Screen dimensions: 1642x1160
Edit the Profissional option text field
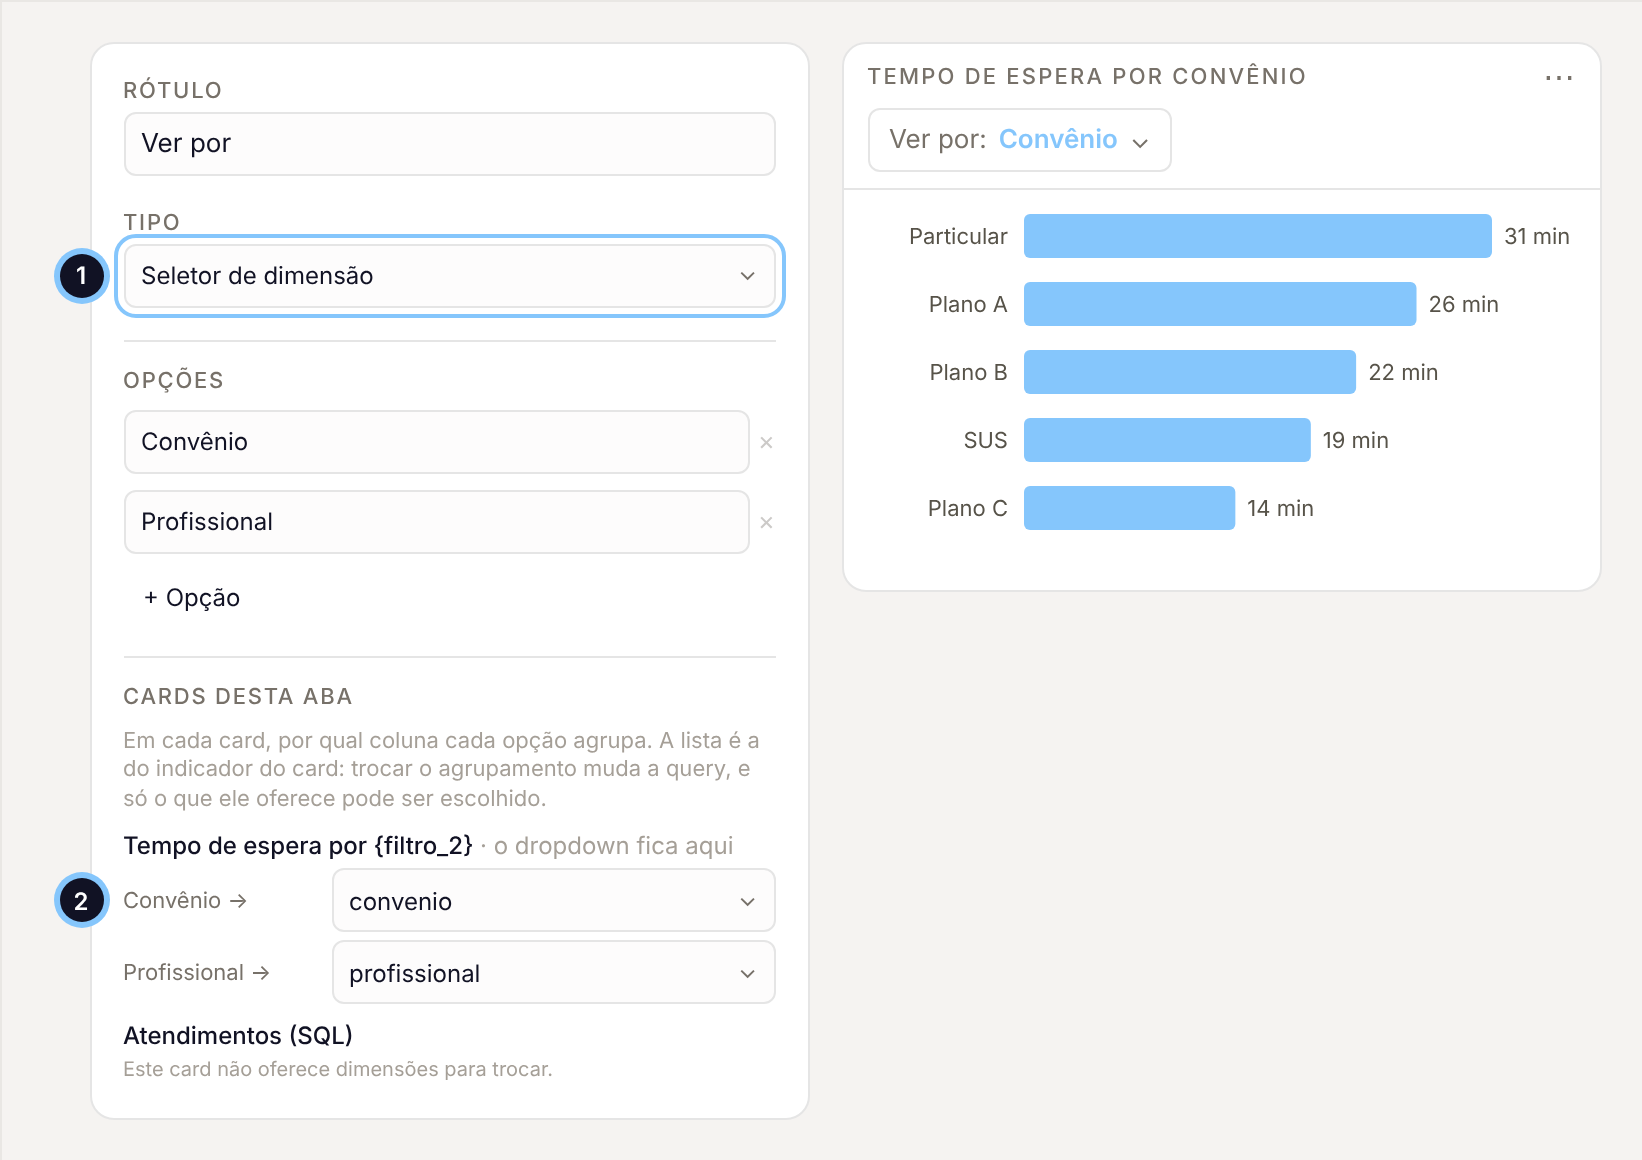[x=437, y=522]
